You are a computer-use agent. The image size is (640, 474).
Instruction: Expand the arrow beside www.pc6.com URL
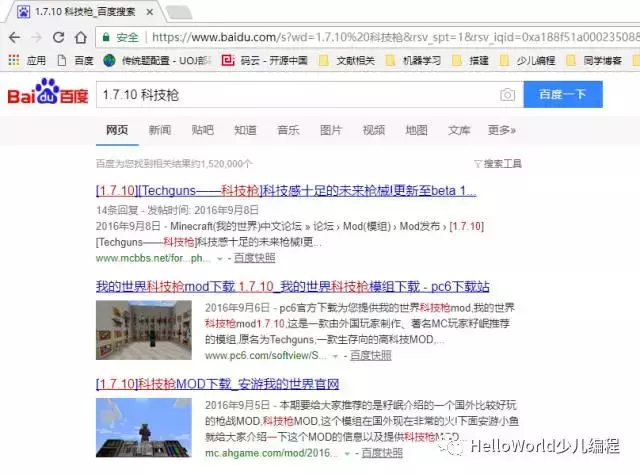tap(335, 356)
